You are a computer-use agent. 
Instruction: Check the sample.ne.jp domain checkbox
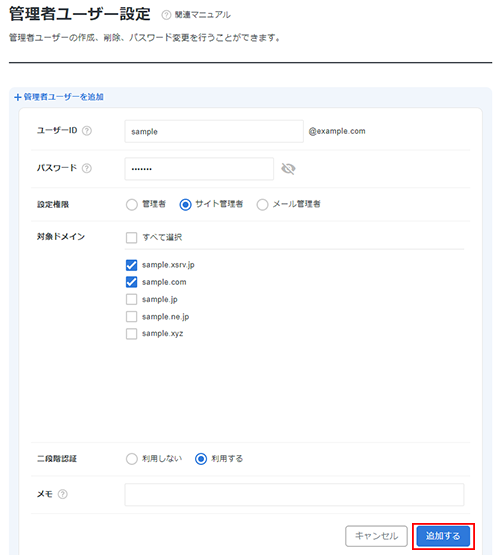coord(131,316)
